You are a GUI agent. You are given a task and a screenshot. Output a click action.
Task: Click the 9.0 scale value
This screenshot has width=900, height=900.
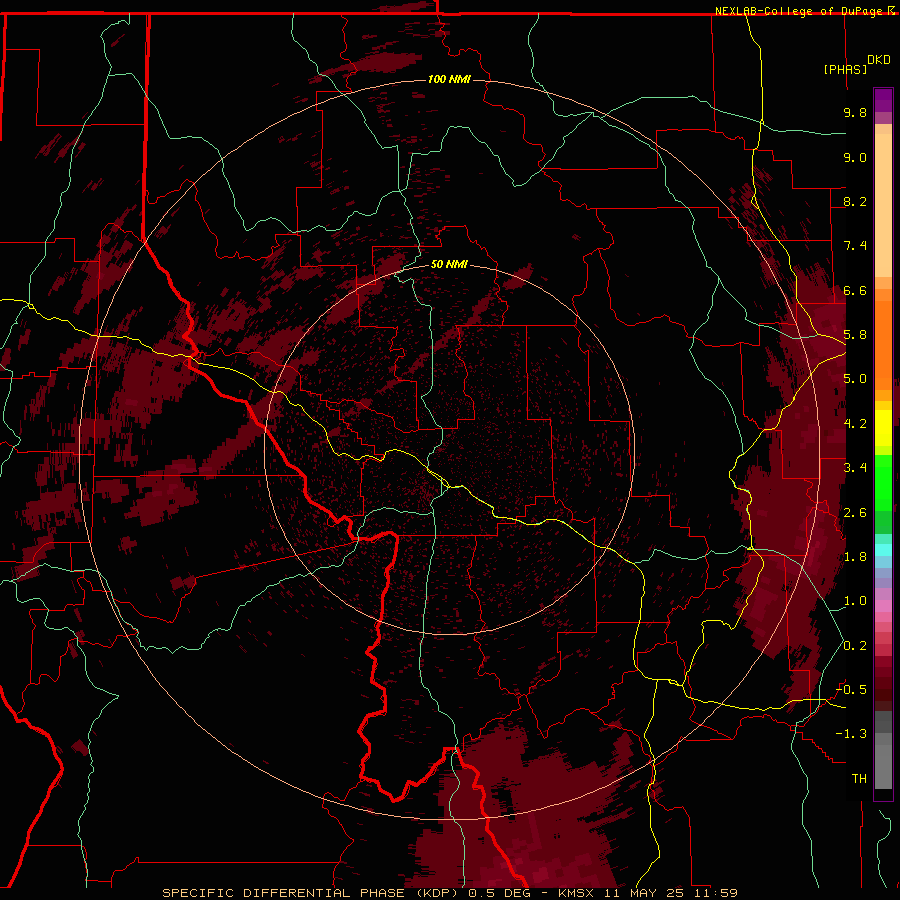[855, 157]
